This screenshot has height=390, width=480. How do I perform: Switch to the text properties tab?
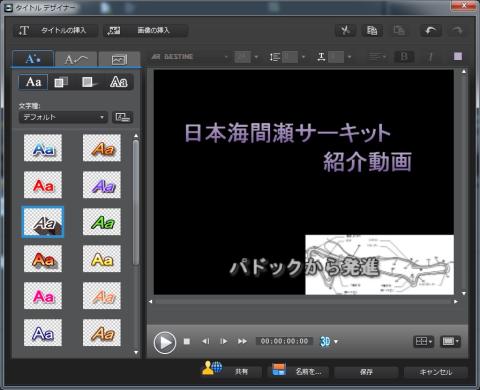(33, 59)
